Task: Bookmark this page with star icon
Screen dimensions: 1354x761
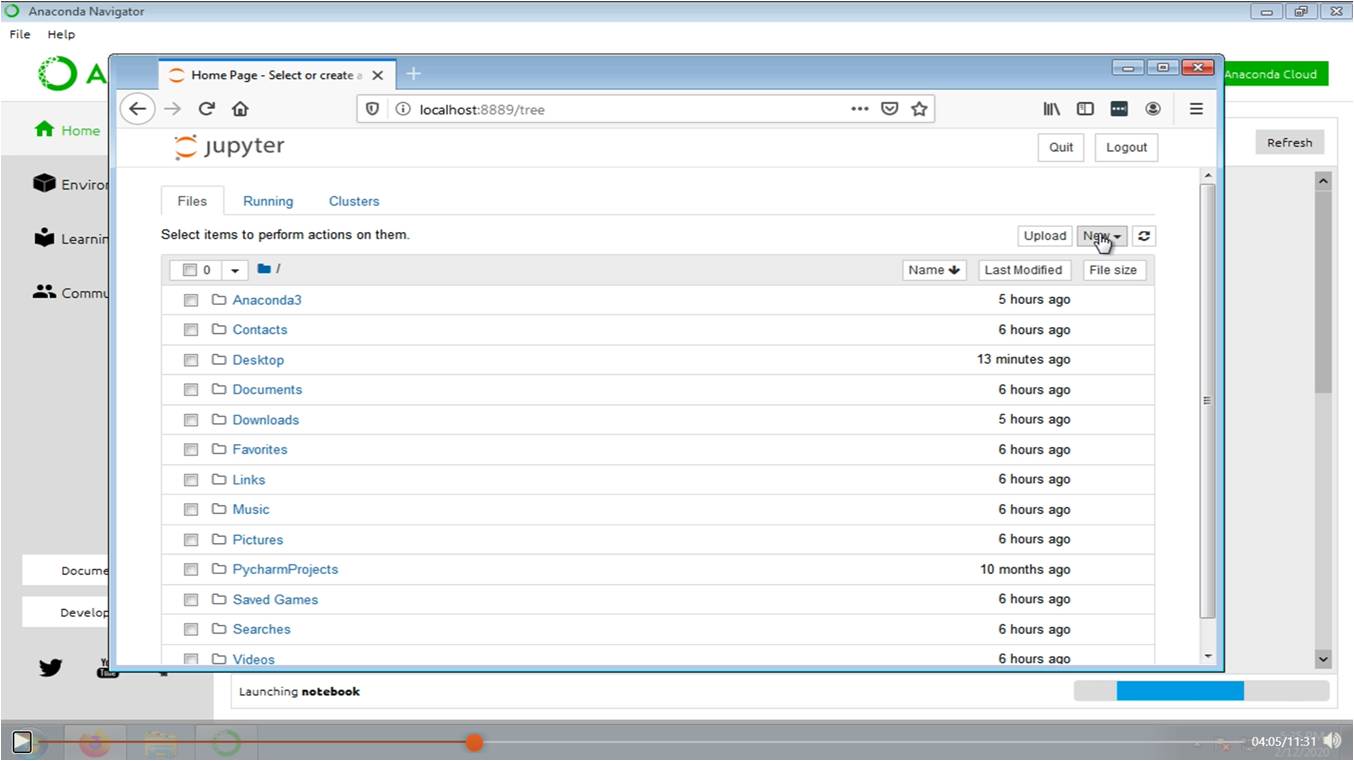Action: point(919,109)
